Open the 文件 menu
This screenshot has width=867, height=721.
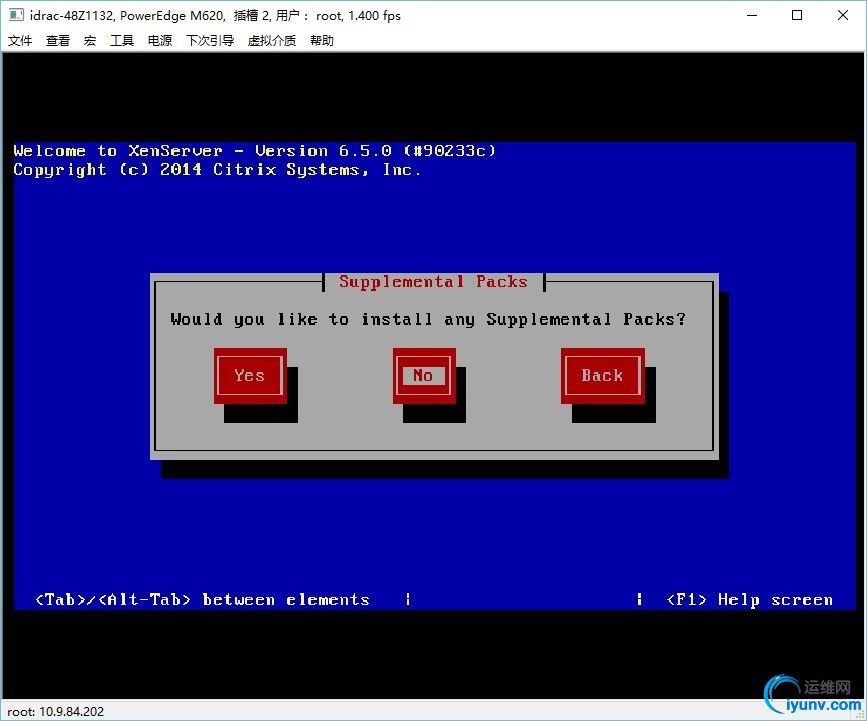tap(20, 40)
